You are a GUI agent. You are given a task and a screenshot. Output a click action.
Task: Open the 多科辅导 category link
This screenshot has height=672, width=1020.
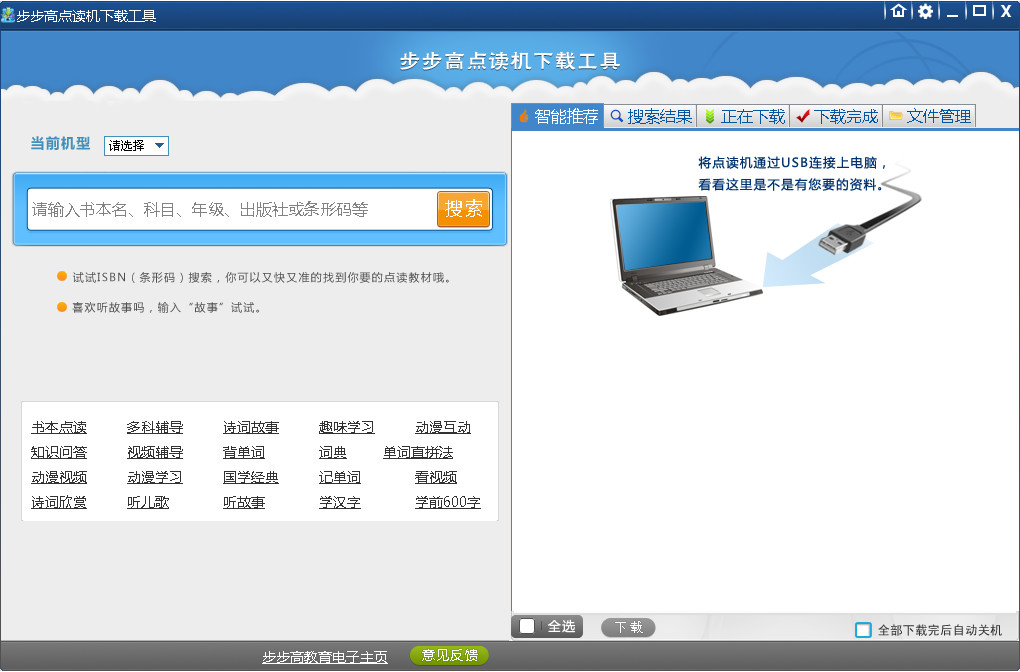155,427
